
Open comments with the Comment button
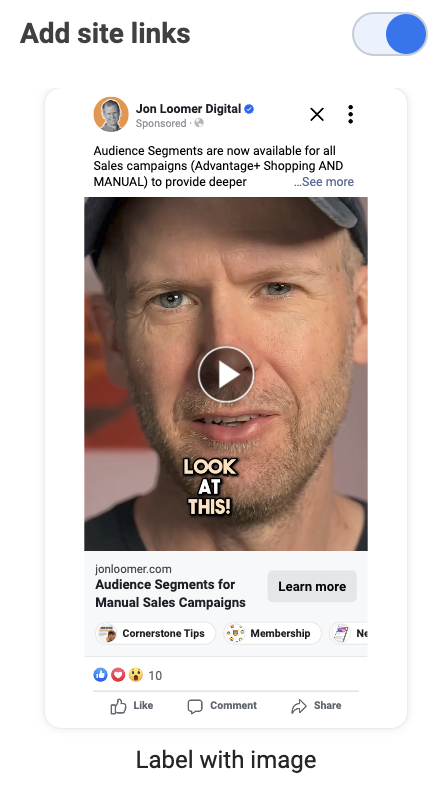tap(222, 706)
